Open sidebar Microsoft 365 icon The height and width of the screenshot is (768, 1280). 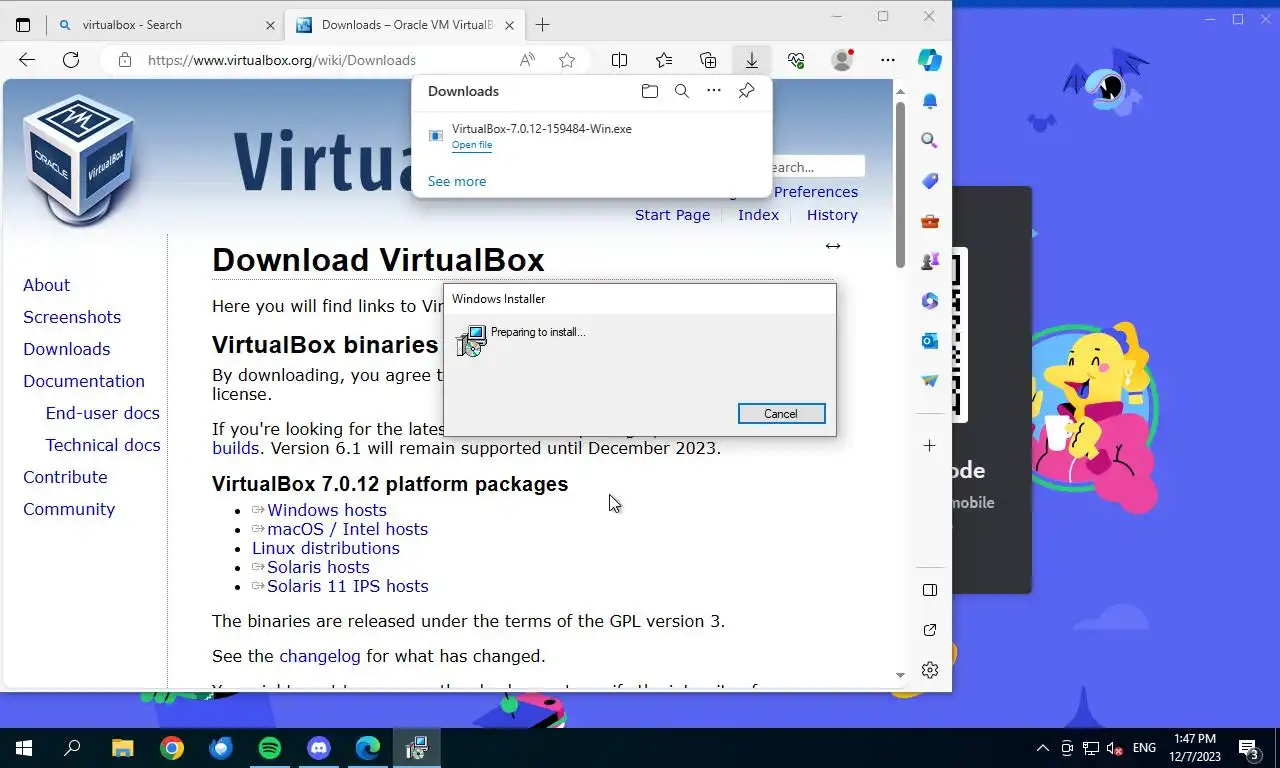930,301
